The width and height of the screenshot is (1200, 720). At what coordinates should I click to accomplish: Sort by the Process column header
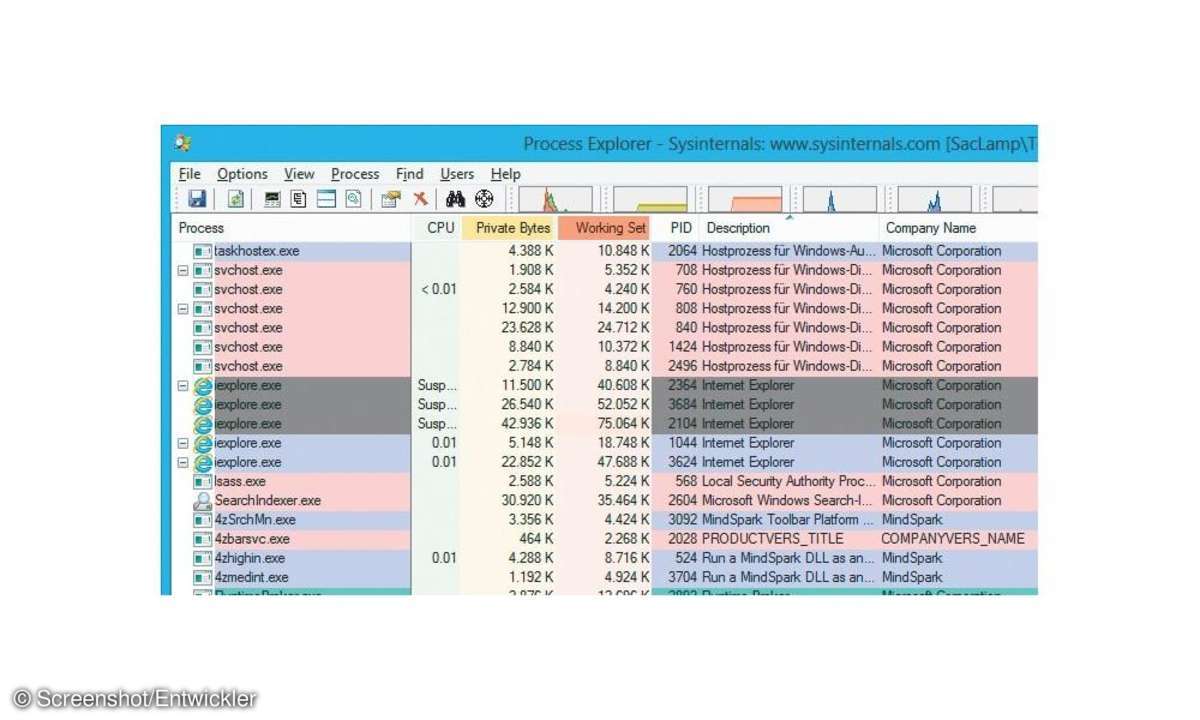tap(291, 228)
